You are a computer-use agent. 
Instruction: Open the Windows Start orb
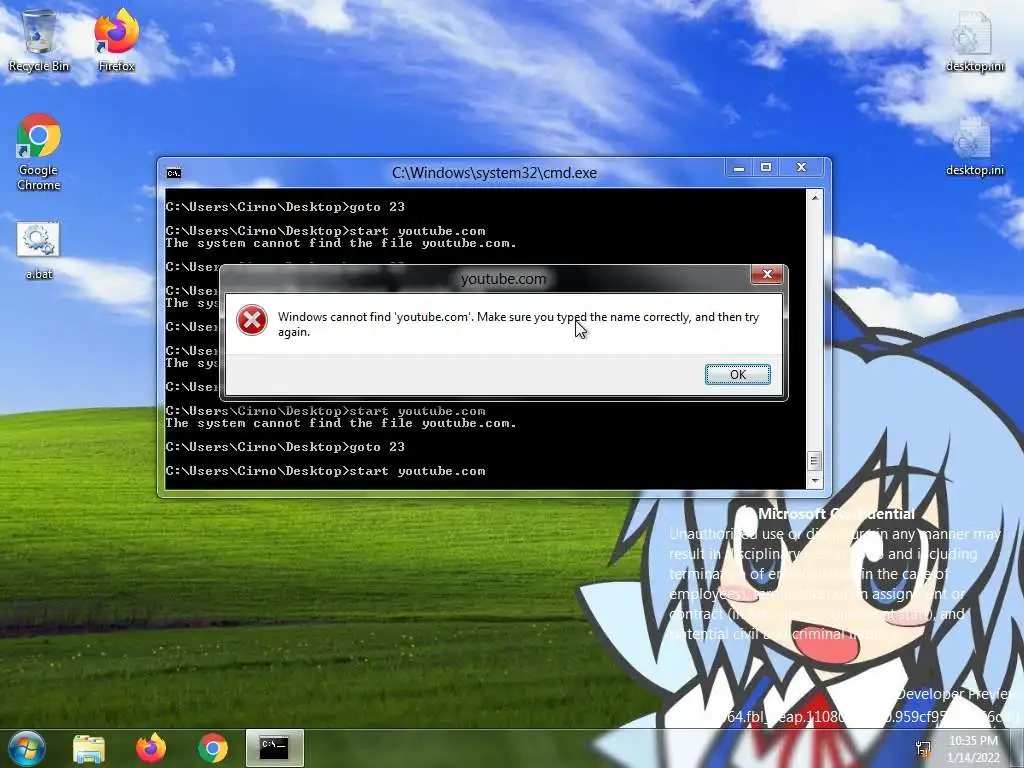(26, 748)
